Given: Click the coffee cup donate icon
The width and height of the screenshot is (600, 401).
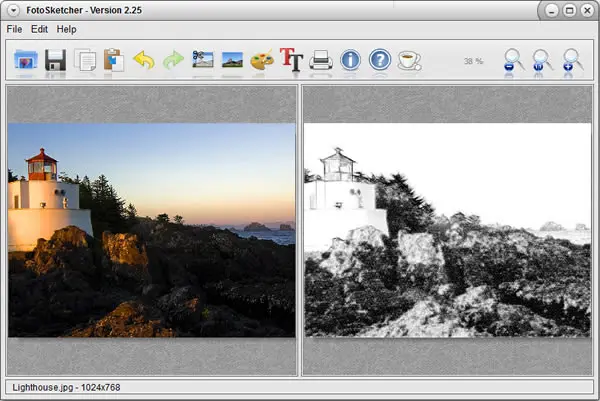Looking at the screenshot, I should tap(409, 60).
